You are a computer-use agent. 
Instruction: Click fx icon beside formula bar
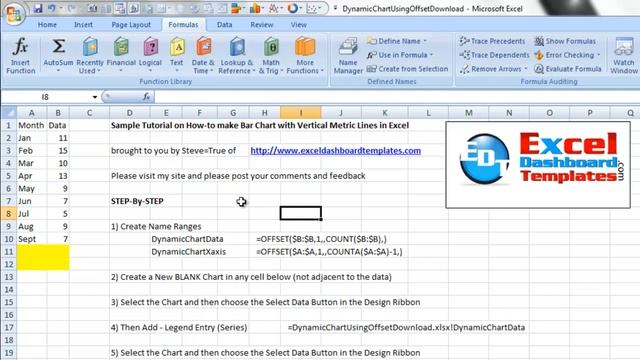(x=146, y=97)
